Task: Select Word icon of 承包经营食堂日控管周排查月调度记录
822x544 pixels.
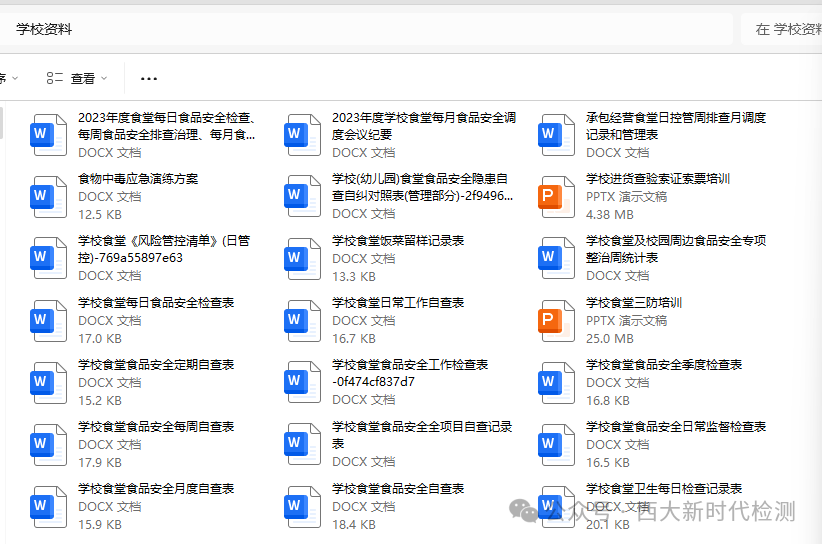Action: [x=556, y=135]
